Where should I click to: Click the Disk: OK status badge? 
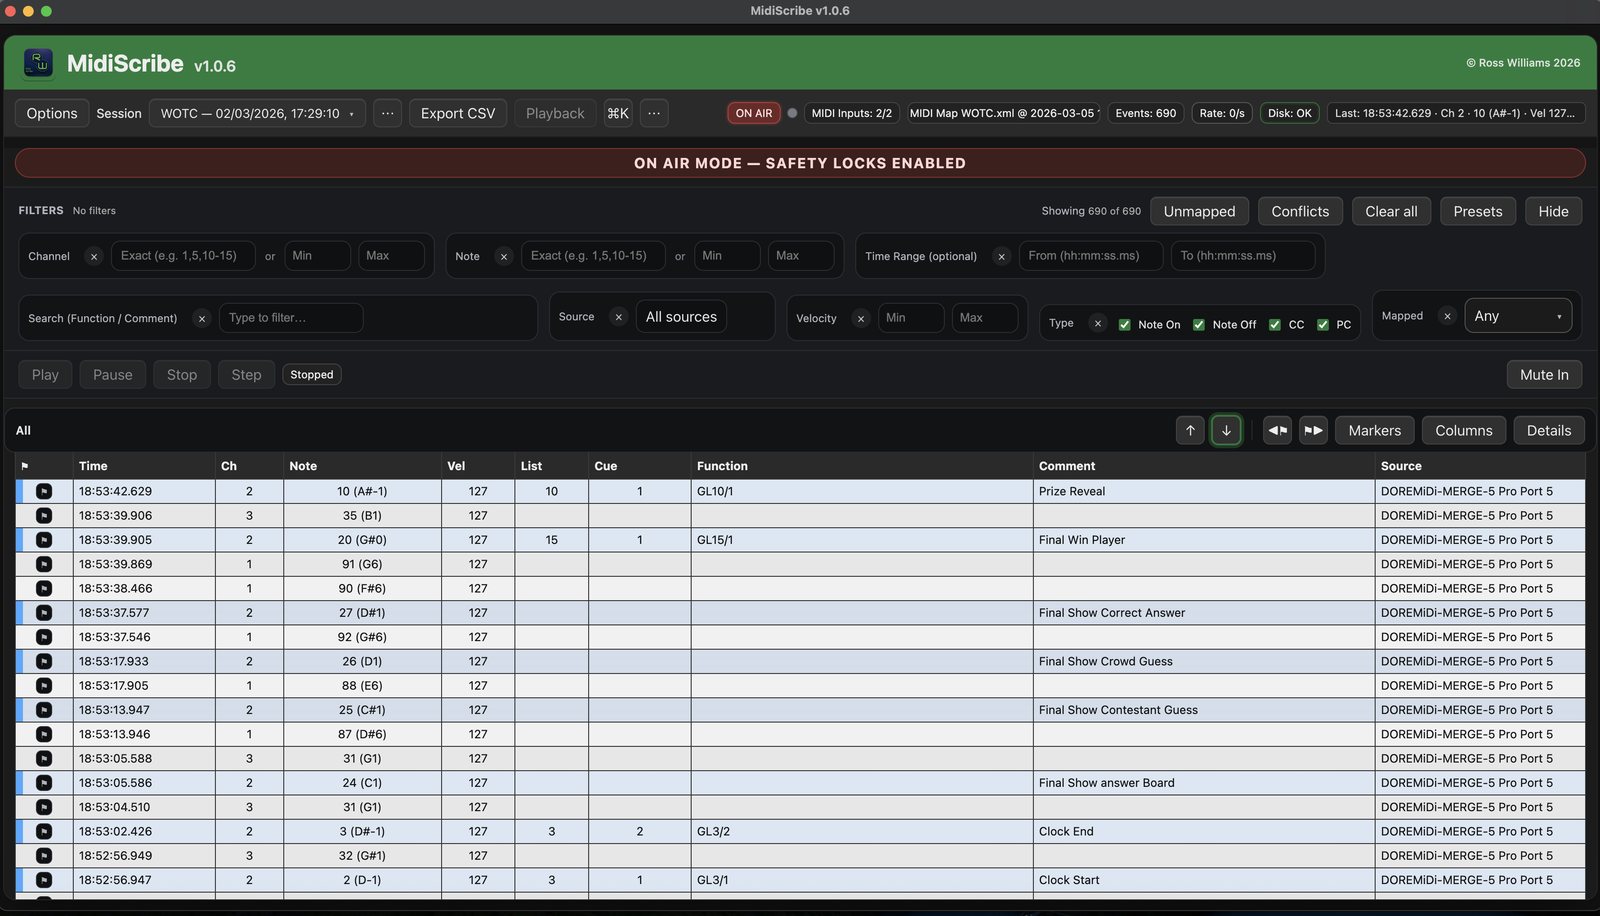coord(1290,113)
